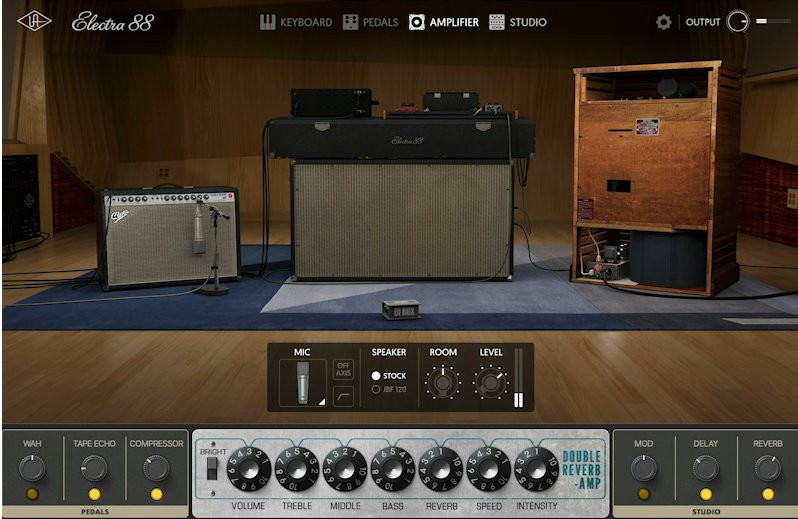Image resolution: width=798 pixels, height=519 pixels.
Task: Click the Tape Echo knob
Action: click(94, 468)
